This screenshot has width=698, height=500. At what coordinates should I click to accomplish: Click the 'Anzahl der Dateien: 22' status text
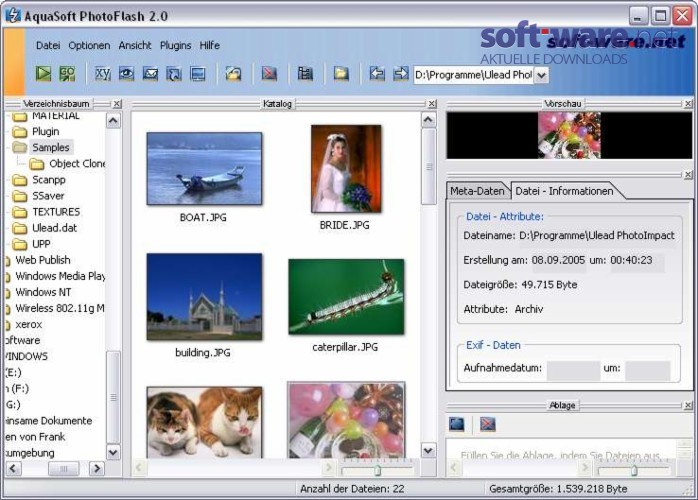(x=352, y=489)
